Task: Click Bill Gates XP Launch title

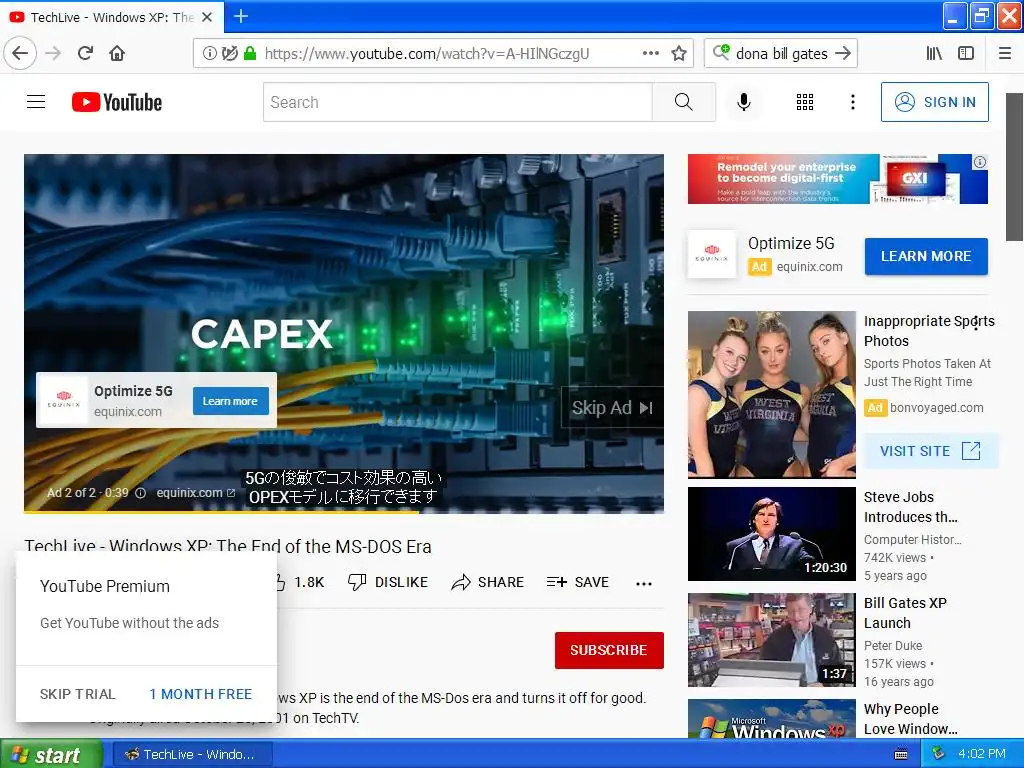Action: pyautogui.click(x=905, y=613)
